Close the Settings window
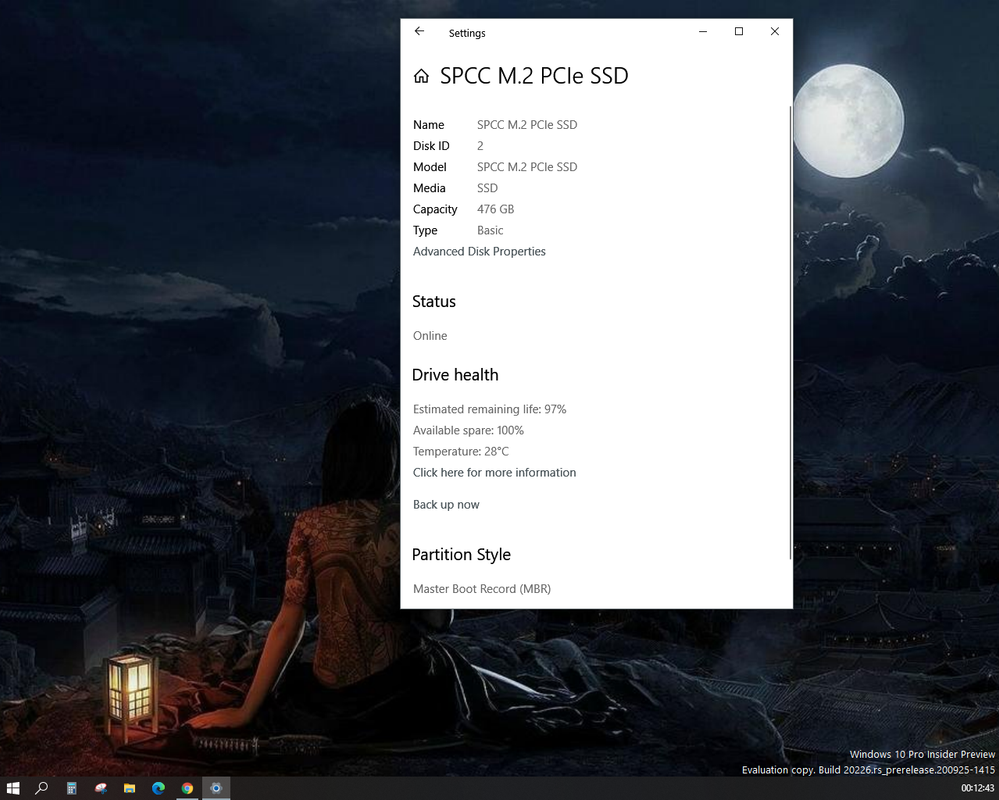 click(x=775, y=31)
